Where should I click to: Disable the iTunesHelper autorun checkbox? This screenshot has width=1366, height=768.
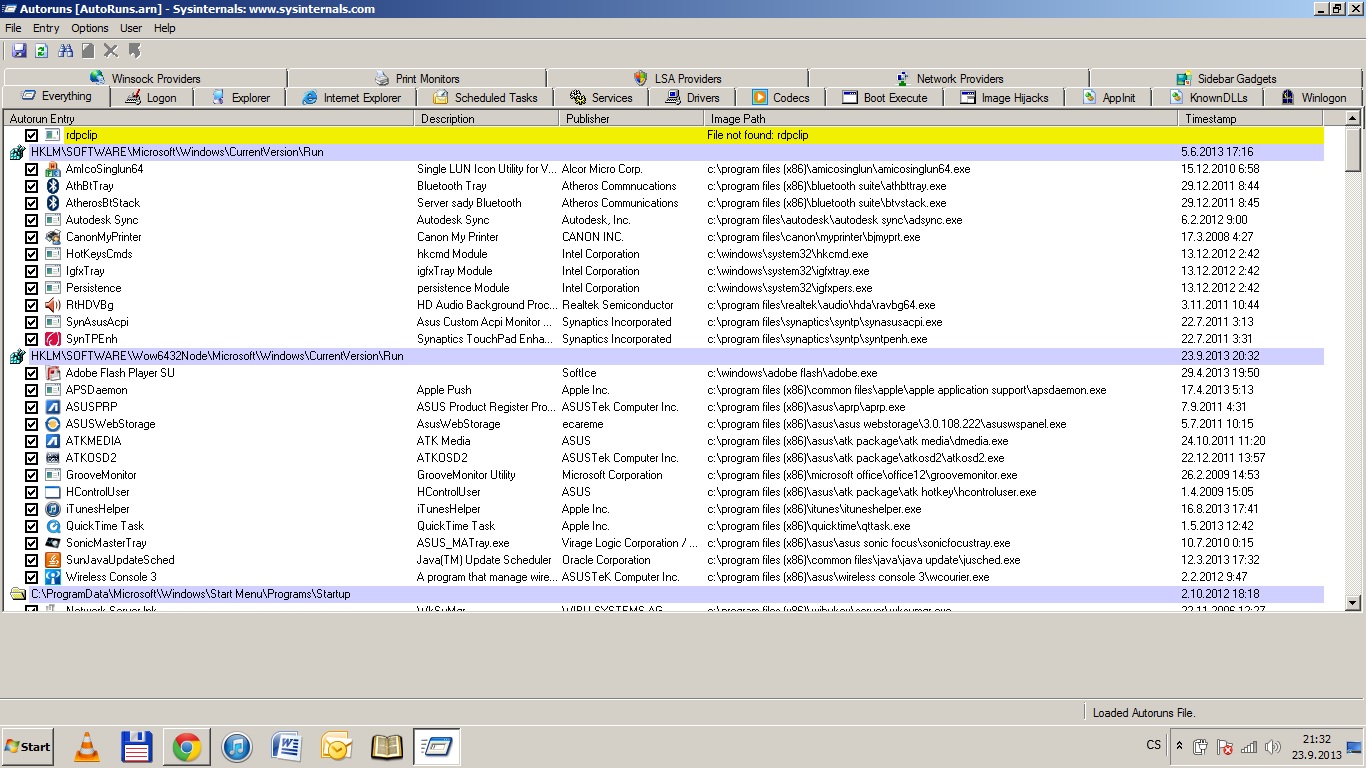coord(32,509)
